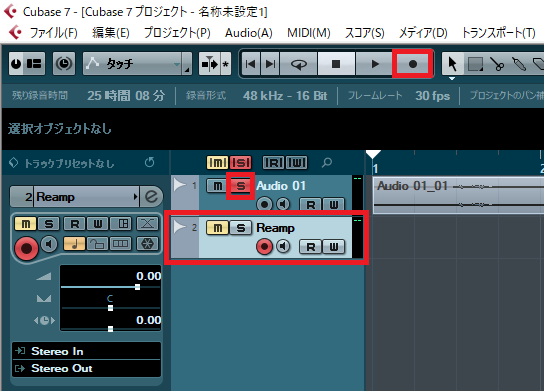Start playback with the Play button
This screenshot has height=391, width=544.
(x=375, y=64)
